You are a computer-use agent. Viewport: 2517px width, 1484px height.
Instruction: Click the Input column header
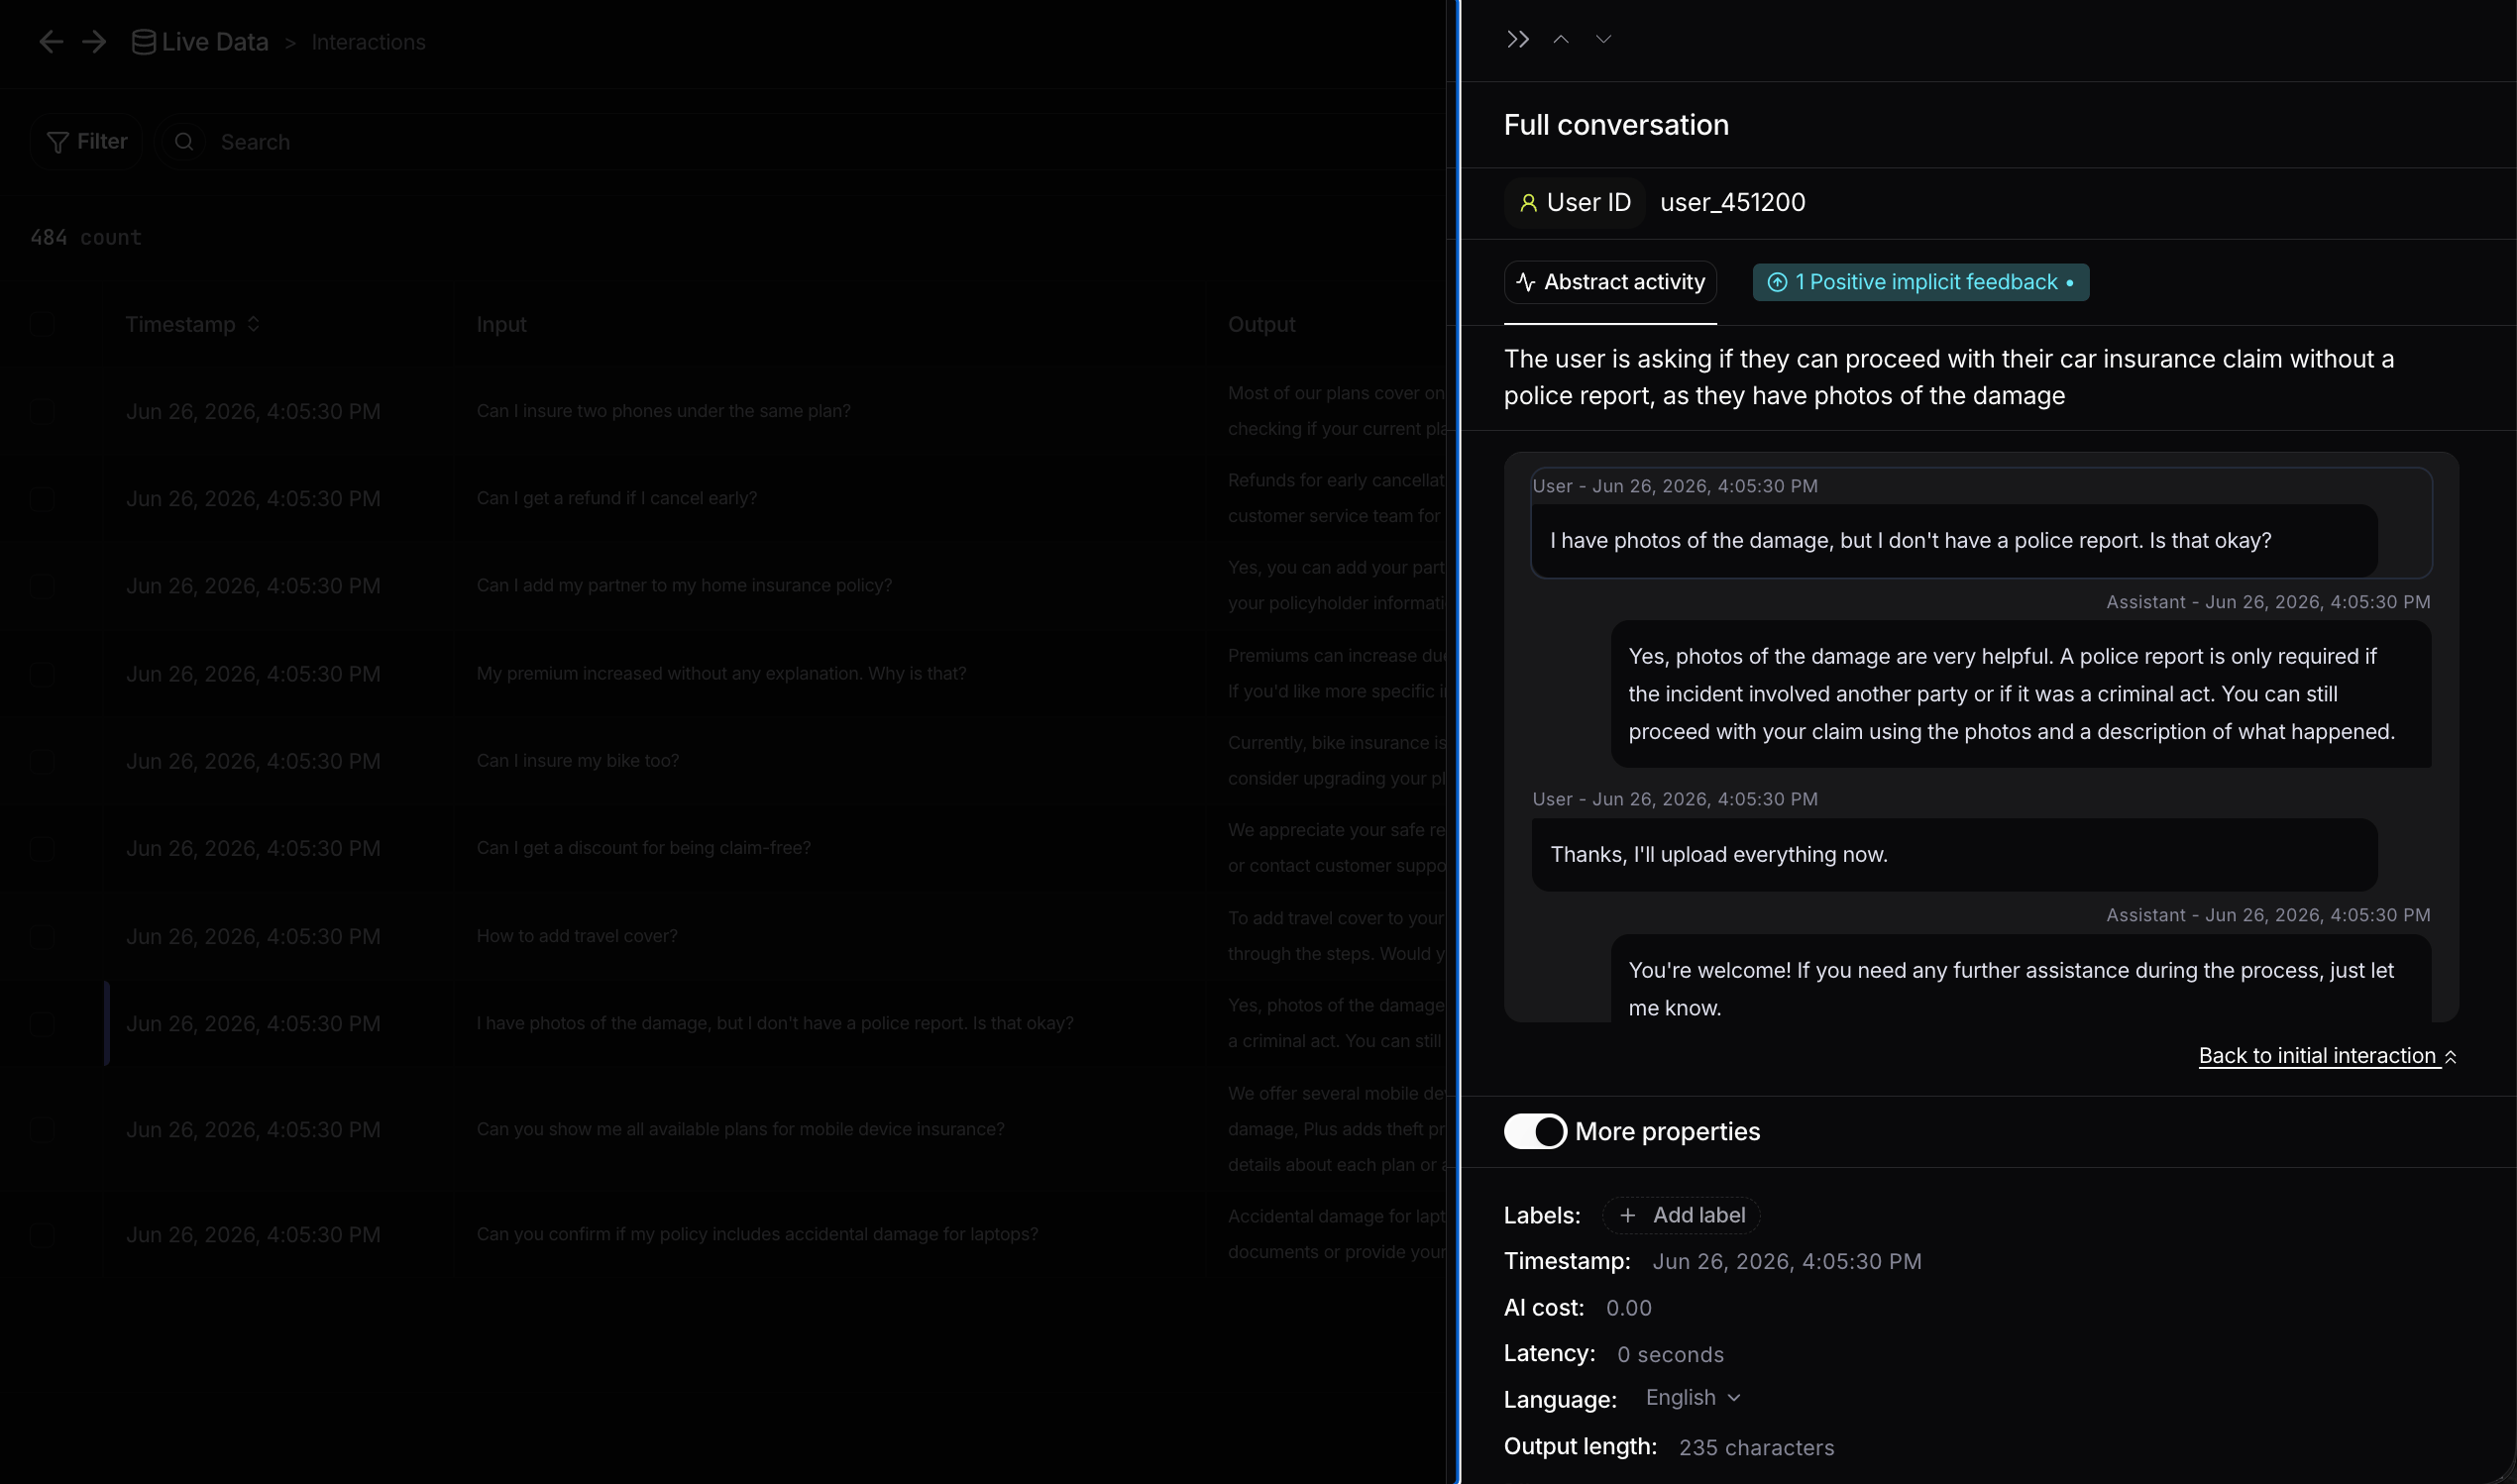(x=501, y=324)
